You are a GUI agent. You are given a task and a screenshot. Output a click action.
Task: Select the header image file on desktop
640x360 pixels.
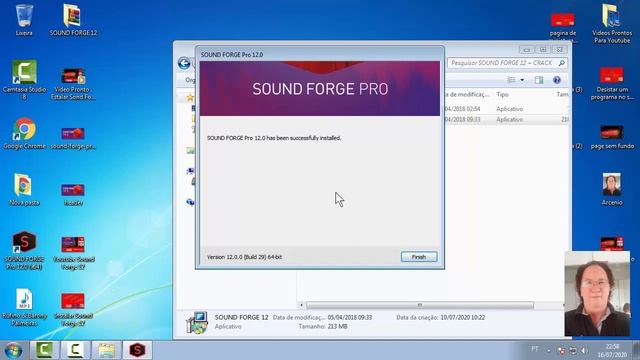coord(73,194)
